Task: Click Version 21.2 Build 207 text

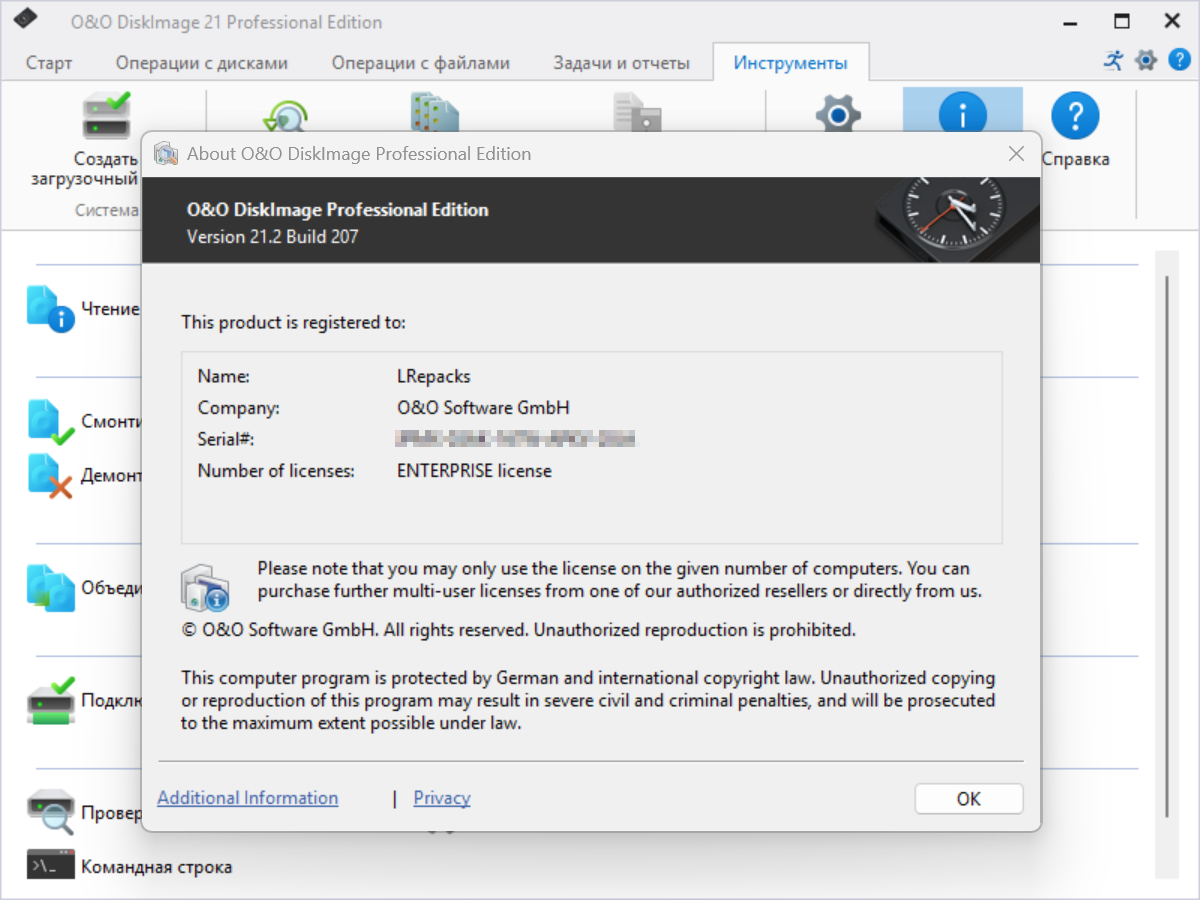Action: [273, 237]
